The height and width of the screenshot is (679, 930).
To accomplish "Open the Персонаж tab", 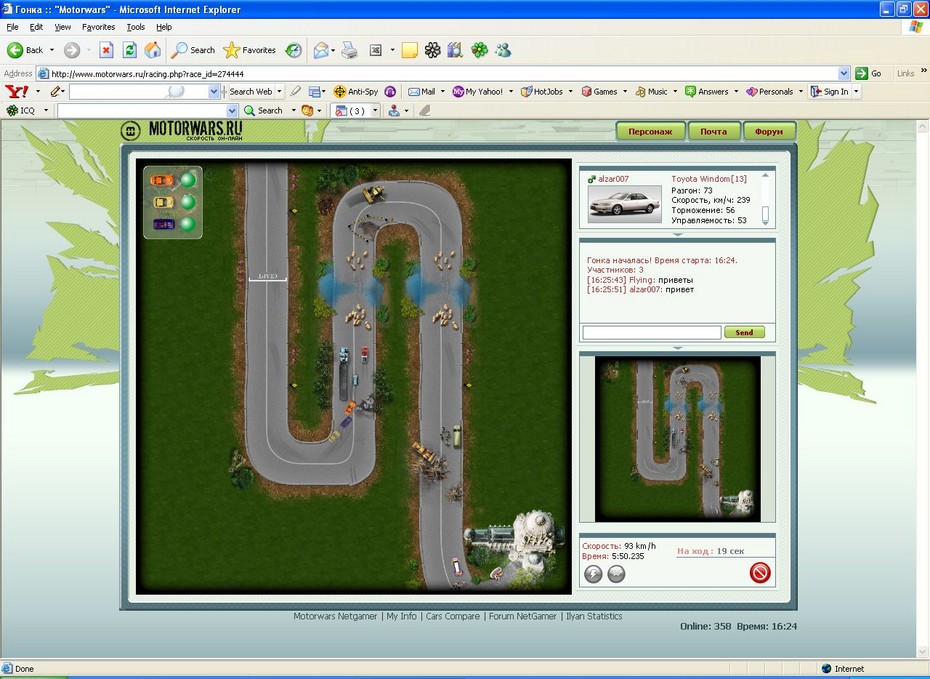I will pos(650,131).
